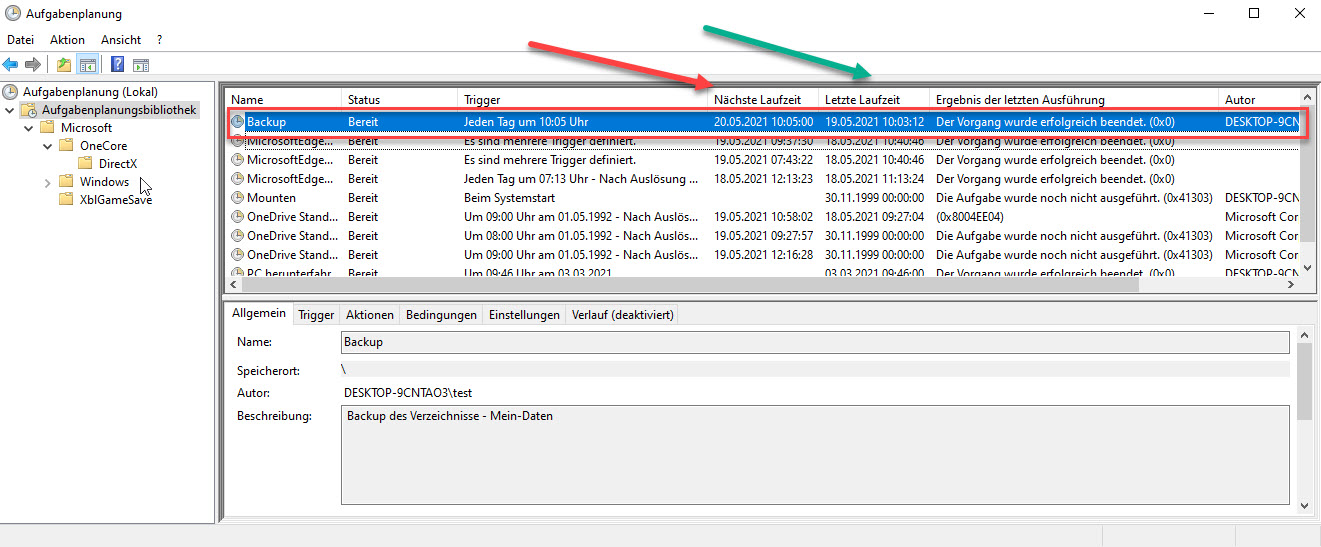Expand the Windows folder node
This screenshot has height=547, width=1321.
[48, 182]
